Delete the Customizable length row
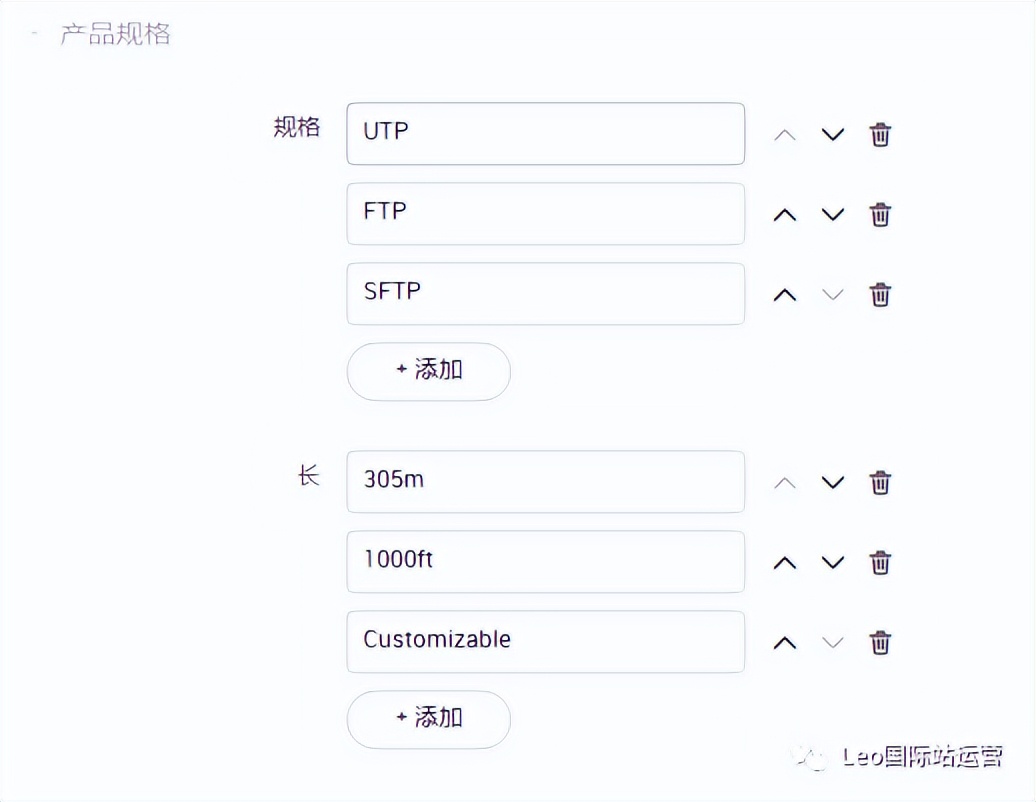Viewport: 1036px width, 802px height. (880, 642)
